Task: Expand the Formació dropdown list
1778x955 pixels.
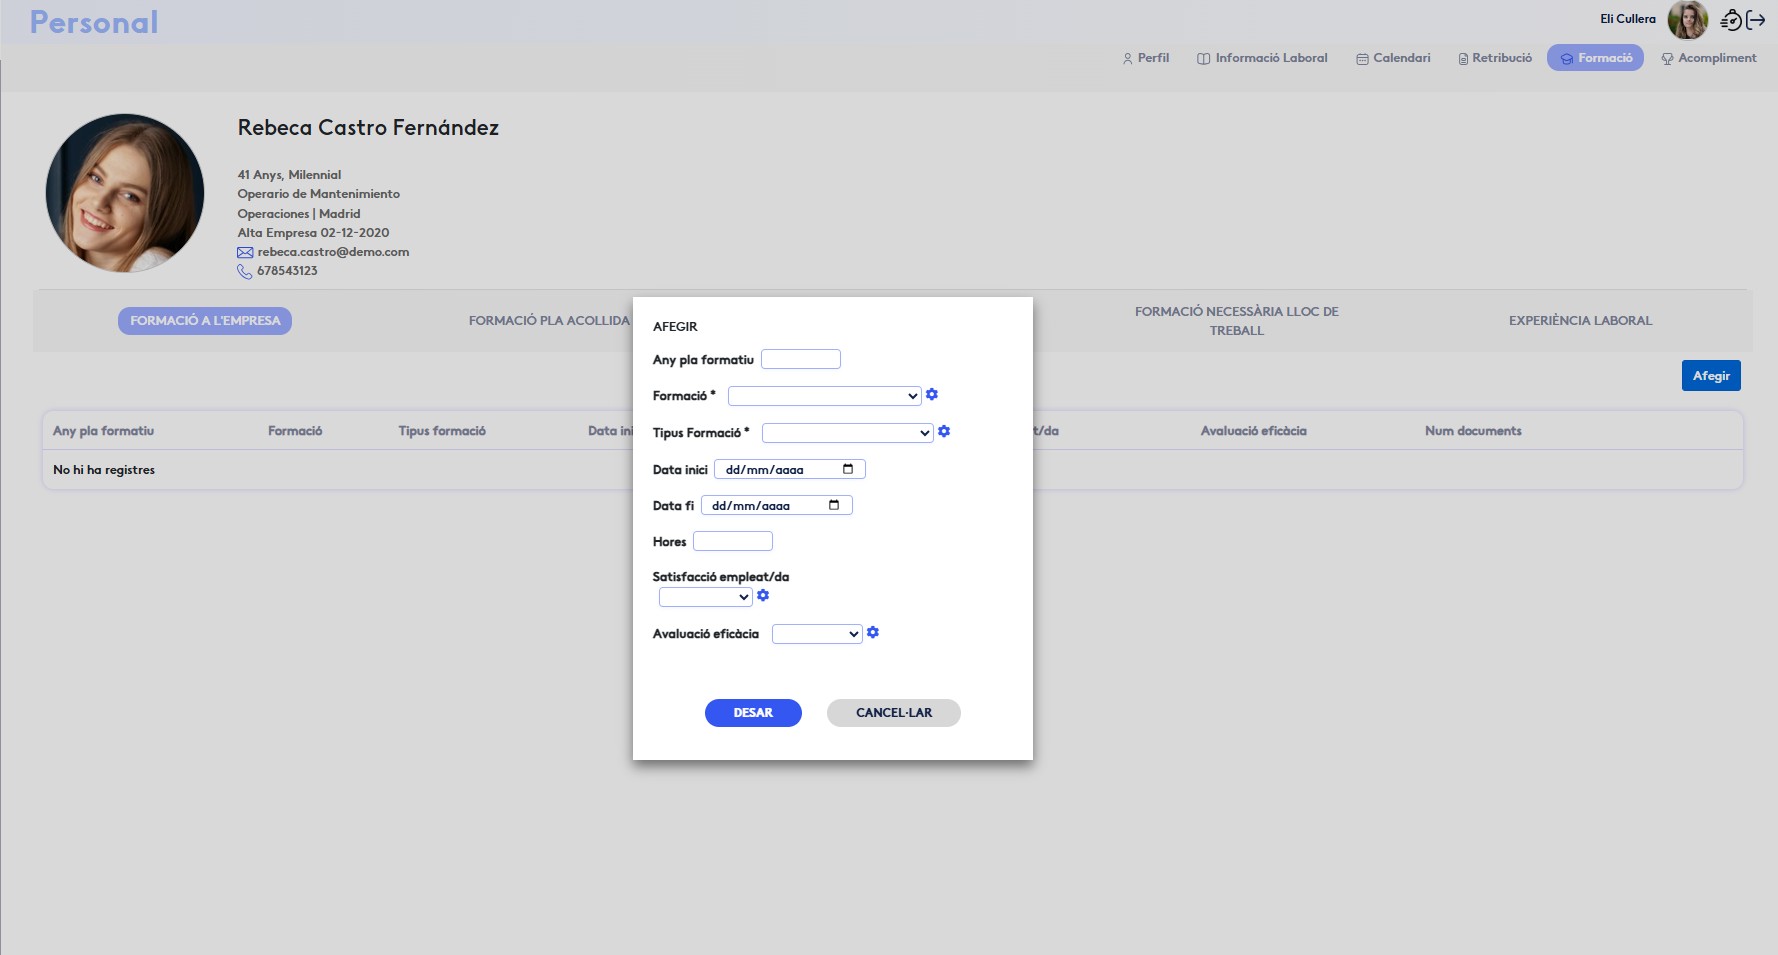Action: (x=824, y=396)
